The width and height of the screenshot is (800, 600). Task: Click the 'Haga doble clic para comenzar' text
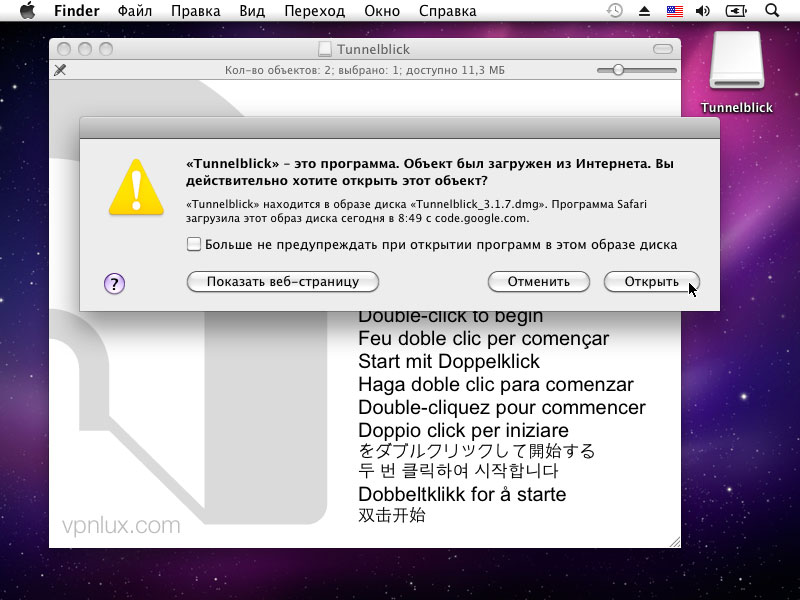[496, 384]
